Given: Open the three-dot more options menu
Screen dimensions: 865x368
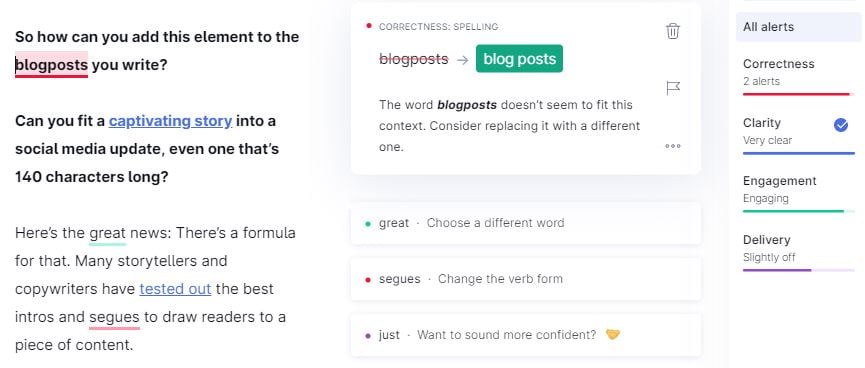Looking at the screenshot, I should (x=672, y=146).
